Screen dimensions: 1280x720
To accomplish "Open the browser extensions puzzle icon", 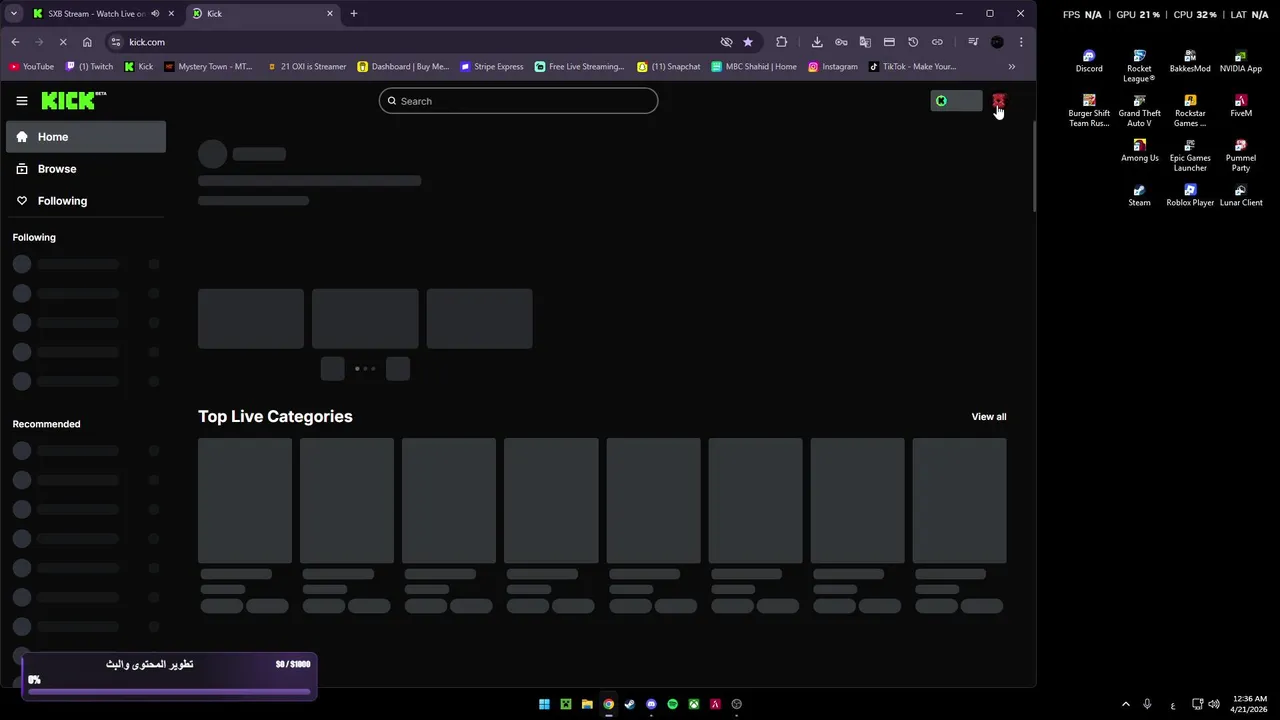I will coord(782,42).
